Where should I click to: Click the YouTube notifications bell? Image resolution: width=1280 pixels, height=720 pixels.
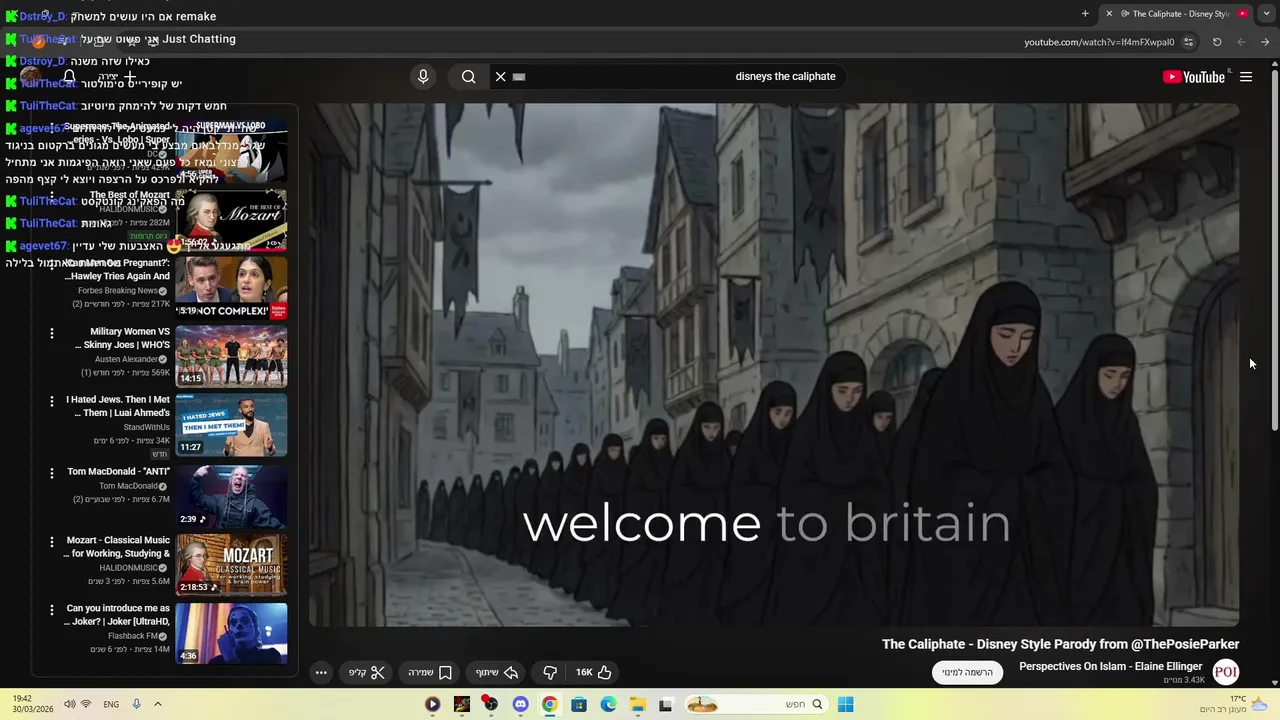point(69,77)
